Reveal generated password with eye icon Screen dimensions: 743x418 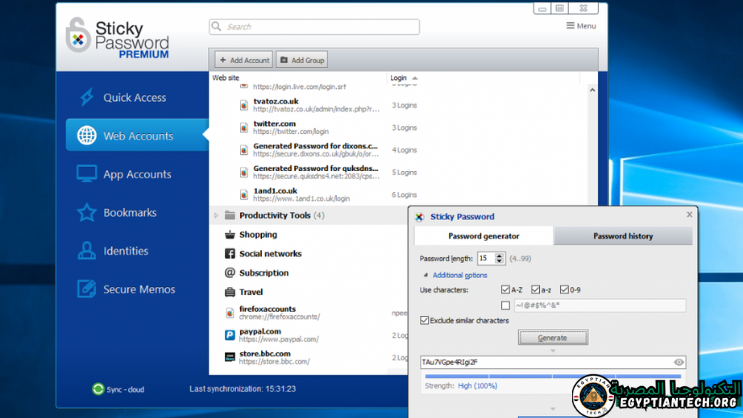[679, 362]
